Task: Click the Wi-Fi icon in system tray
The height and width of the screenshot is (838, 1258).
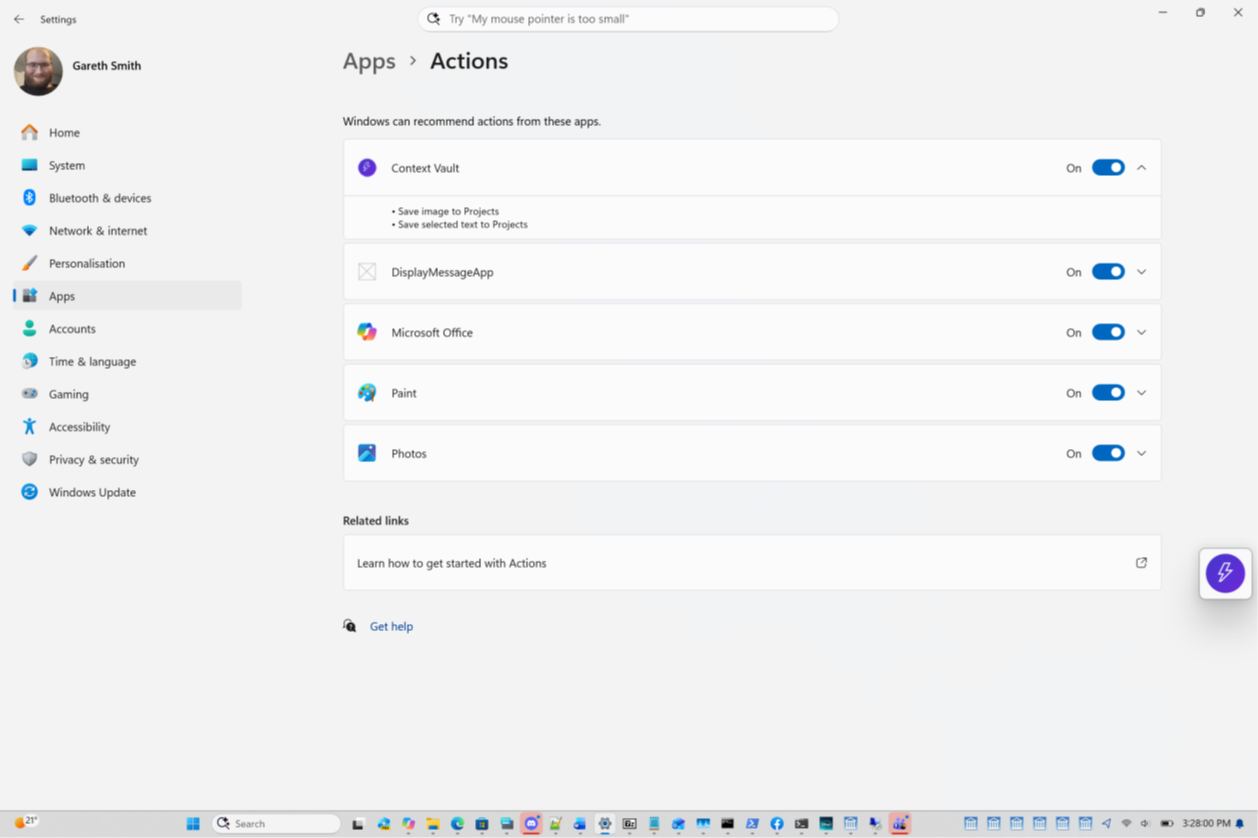Action: coord(1126,823)
